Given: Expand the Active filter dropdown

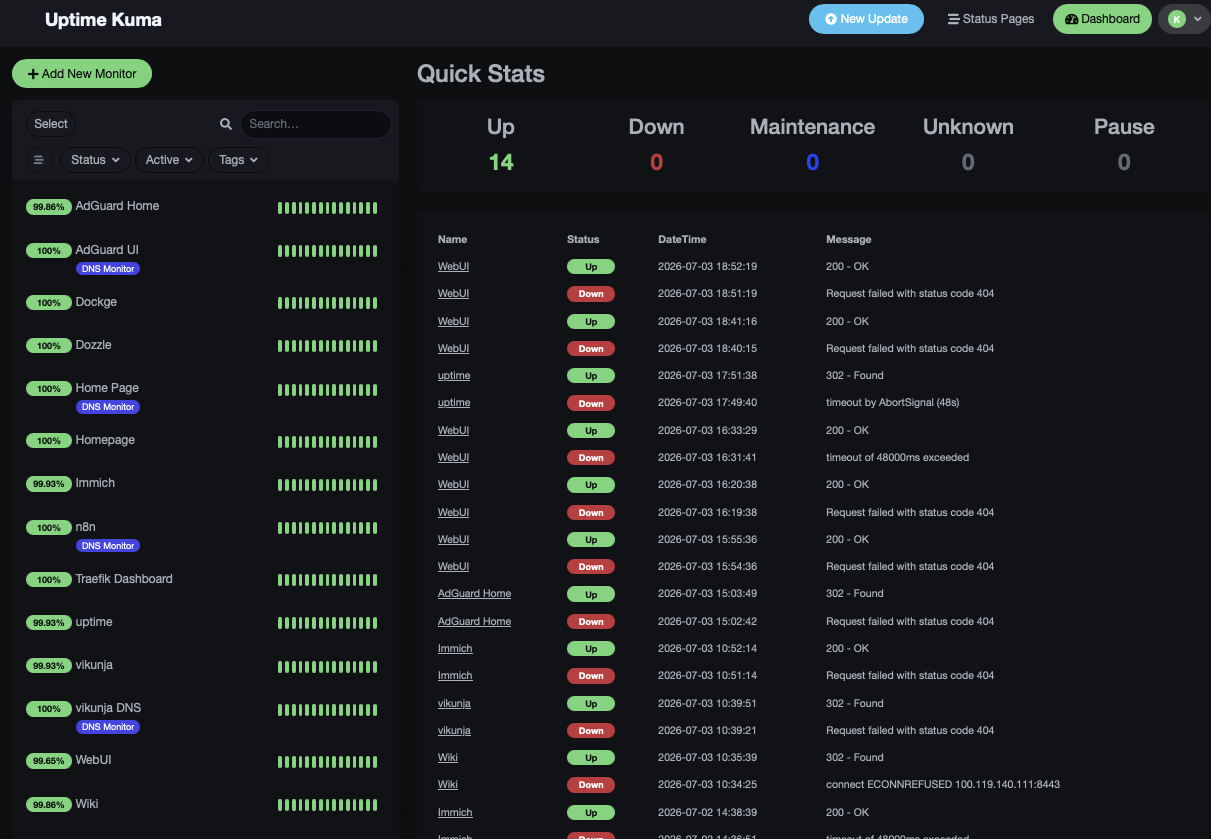Looking at the screenshot, I should point(169,160).
